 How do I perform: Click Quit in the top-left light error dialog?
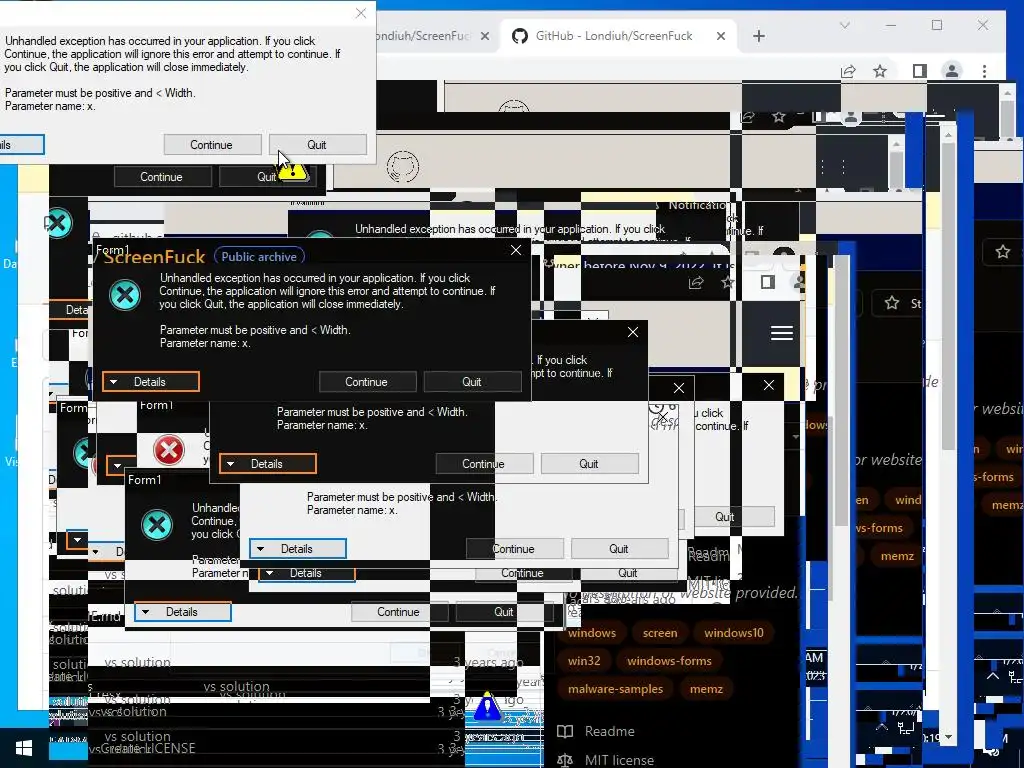(x=317, y=145)
